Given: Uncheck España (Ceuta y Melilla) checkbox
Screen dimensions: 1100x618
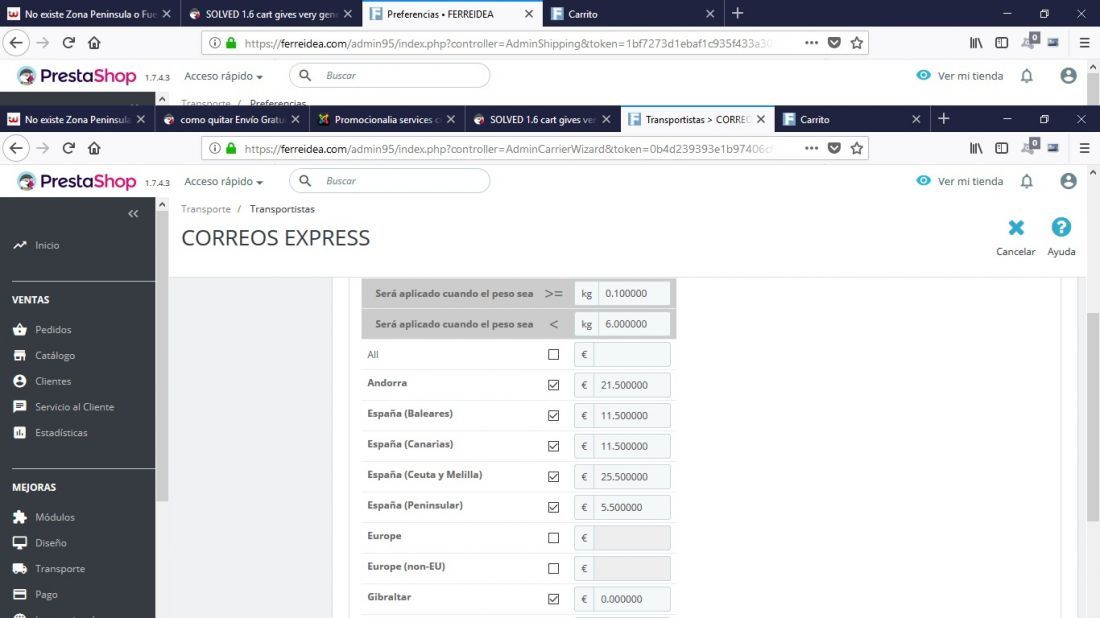Looking at the screenshot, I should click(554, 476).
